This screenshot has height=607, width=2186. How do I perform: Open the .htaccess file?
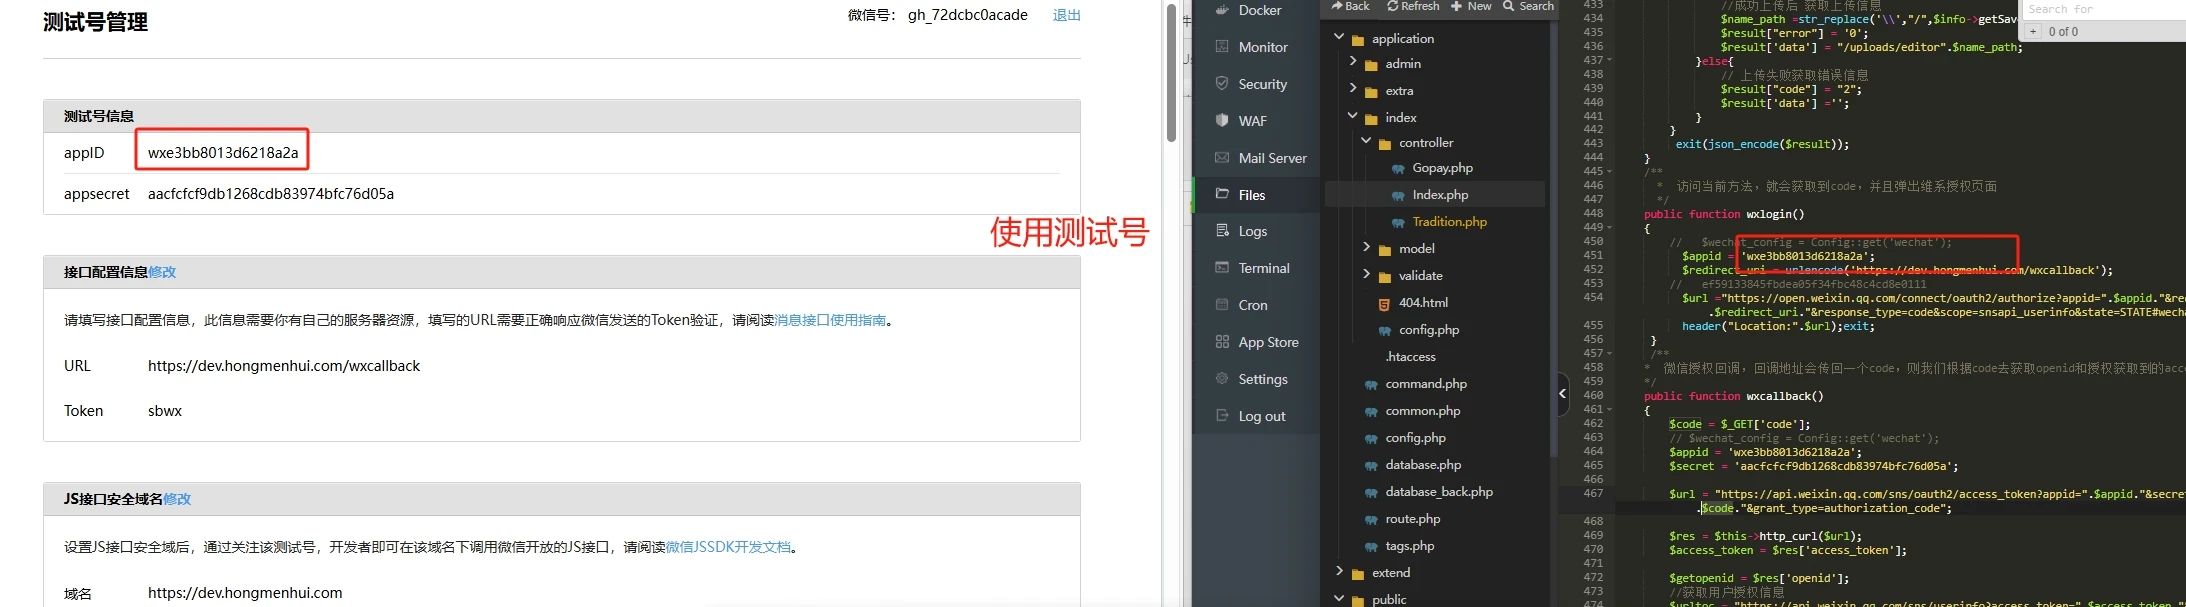pyautogui.click(x=1410, y=357)
